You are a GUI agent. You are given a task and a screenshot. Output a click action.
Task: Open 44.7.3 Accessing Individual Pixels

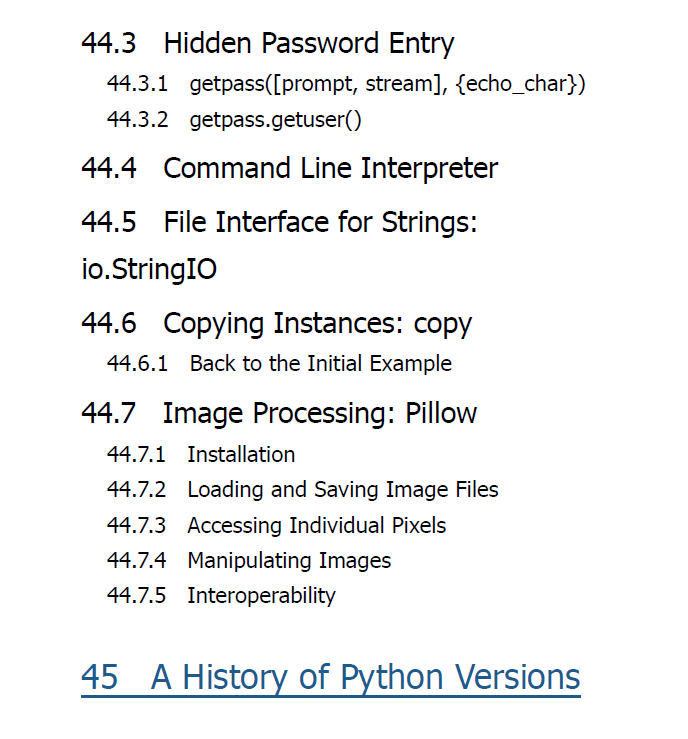pyautogui.click(x=276, y=526)
